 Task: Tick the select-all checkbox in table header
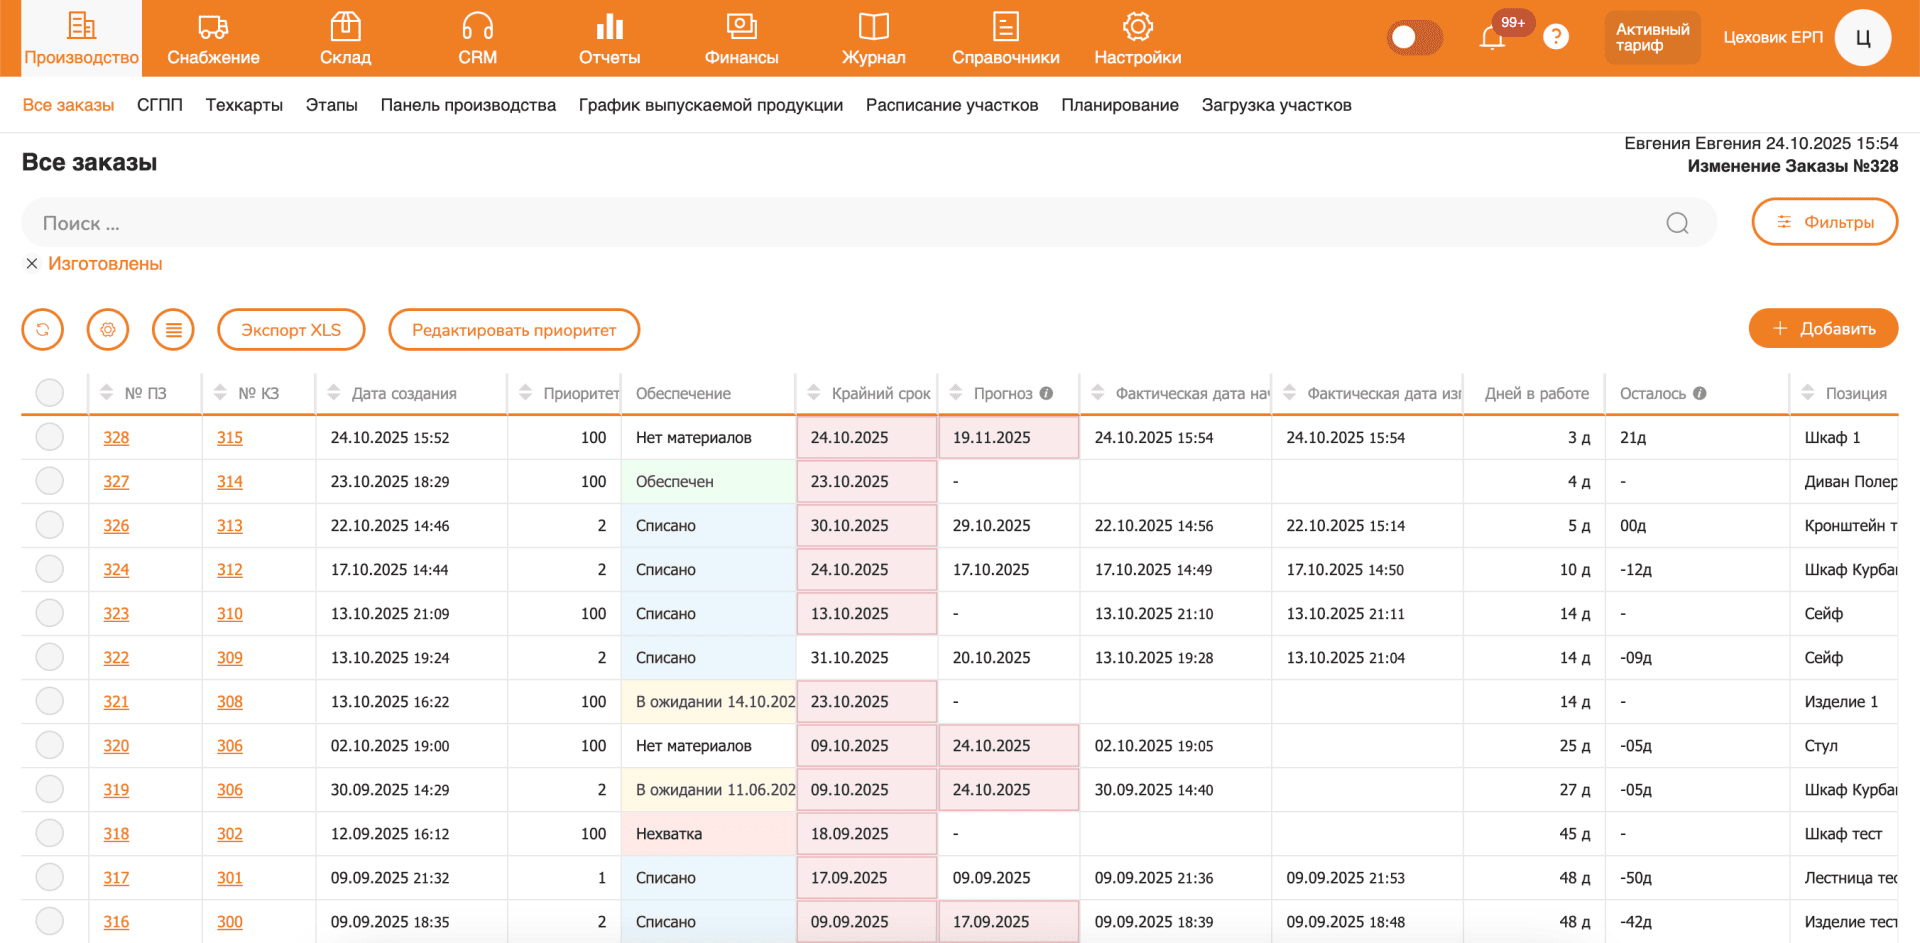(x=49, y=393)
